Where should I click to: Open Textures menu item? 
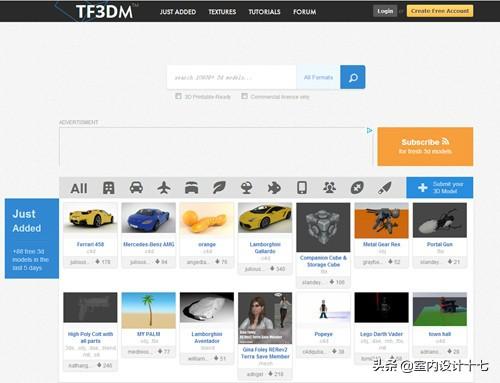pos(222,12)
